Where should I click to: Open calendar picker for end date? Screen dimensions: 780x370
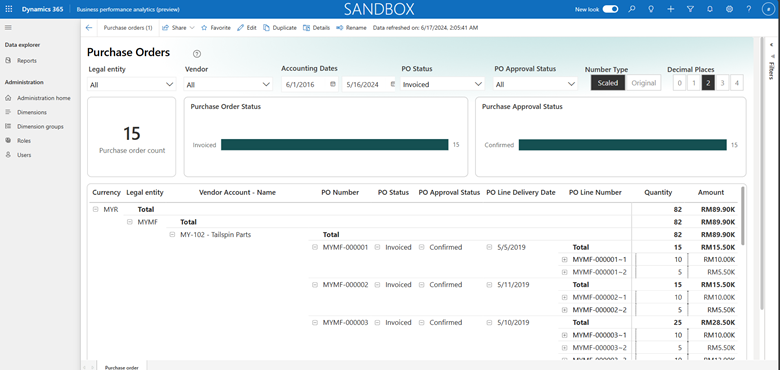pos(393,84)
